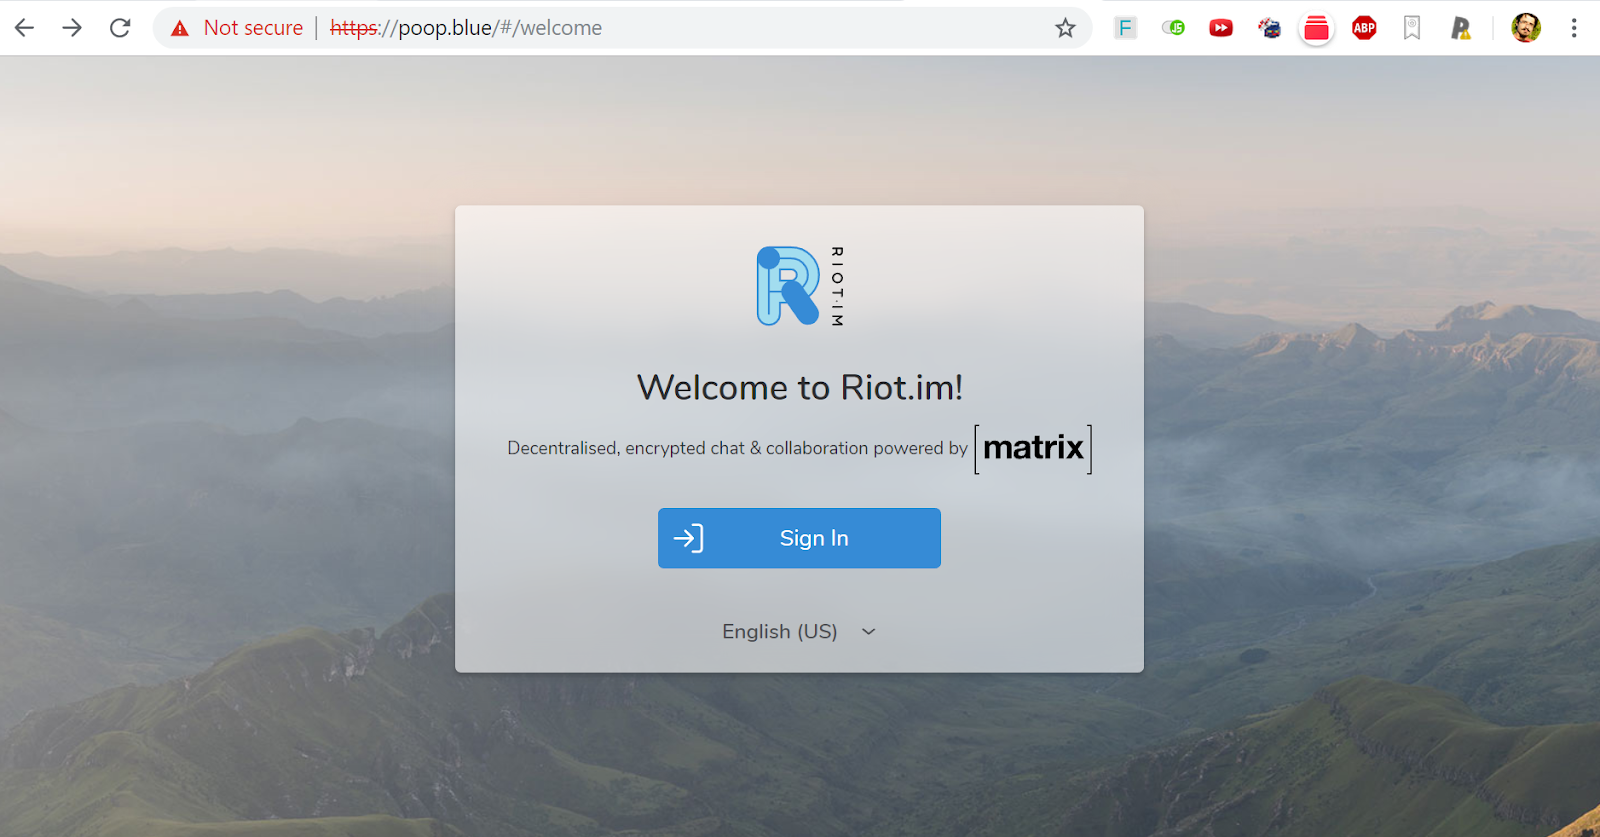Open the P with warning extension icon
1600x837 pixels.
point(1461,28)
